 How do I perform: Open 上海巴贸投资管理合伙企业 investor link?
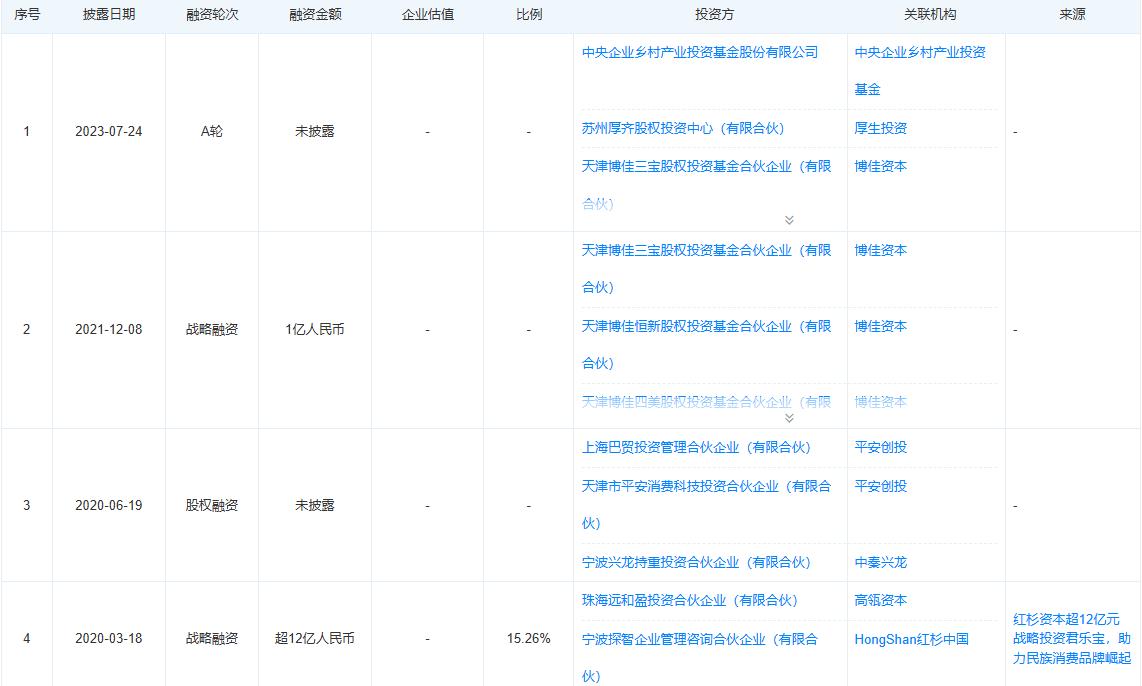pyautogui.click(x=696, y=447)
